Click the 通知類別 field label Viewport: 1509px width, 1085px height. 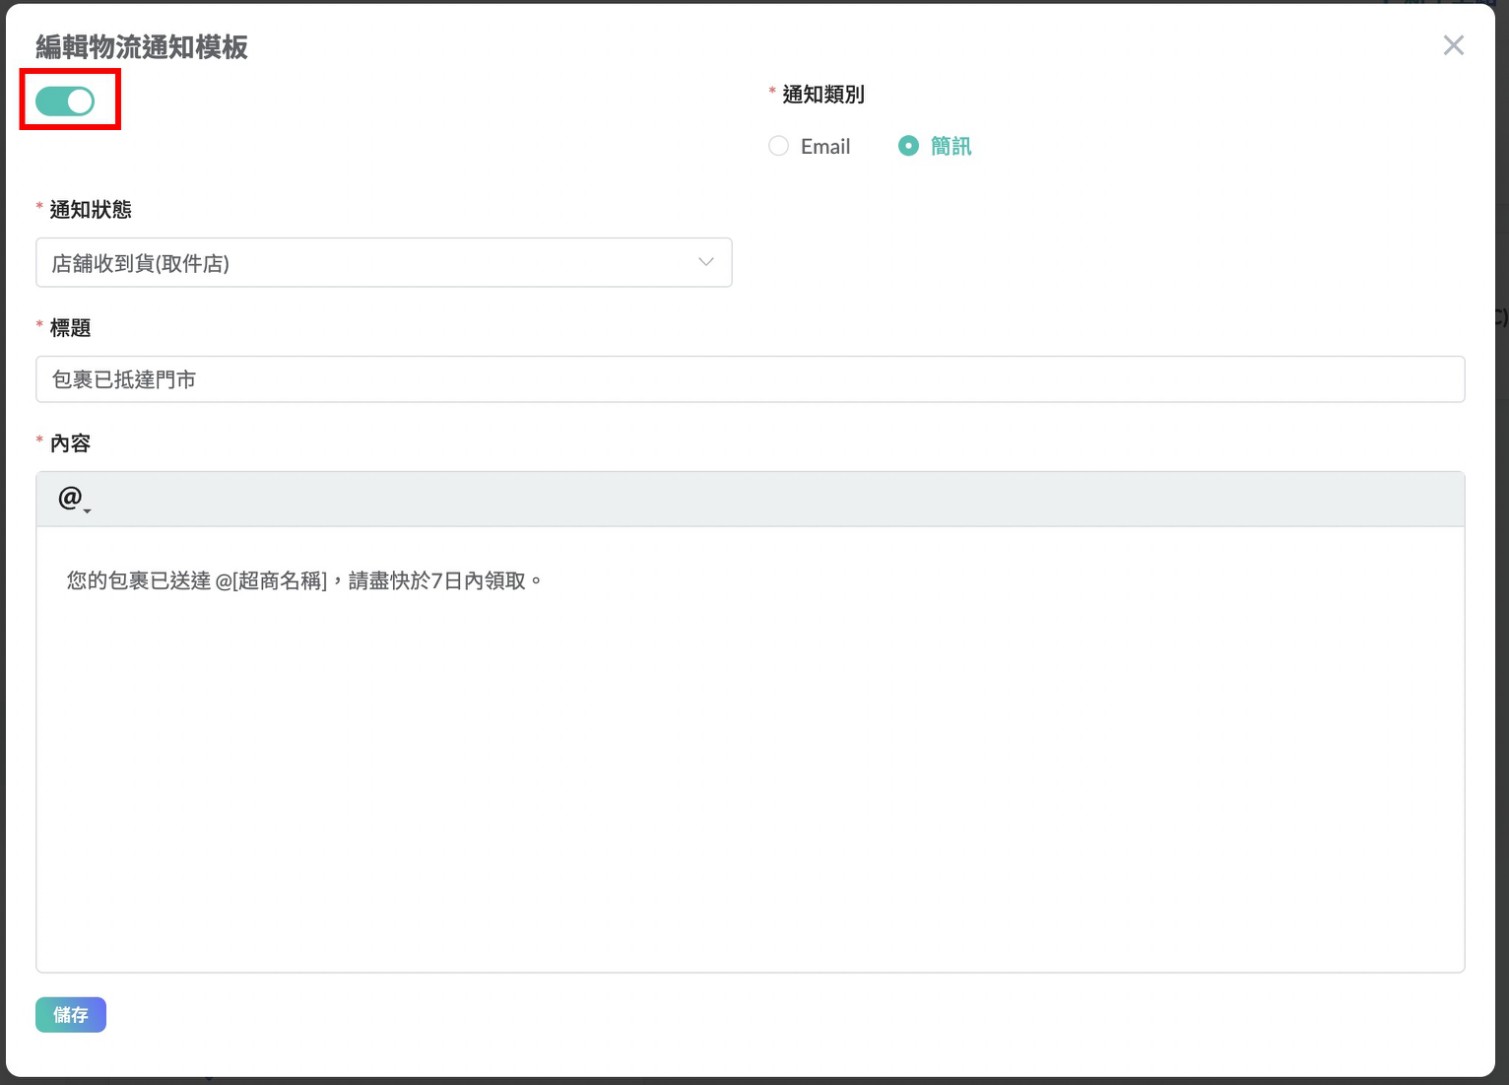823,95
